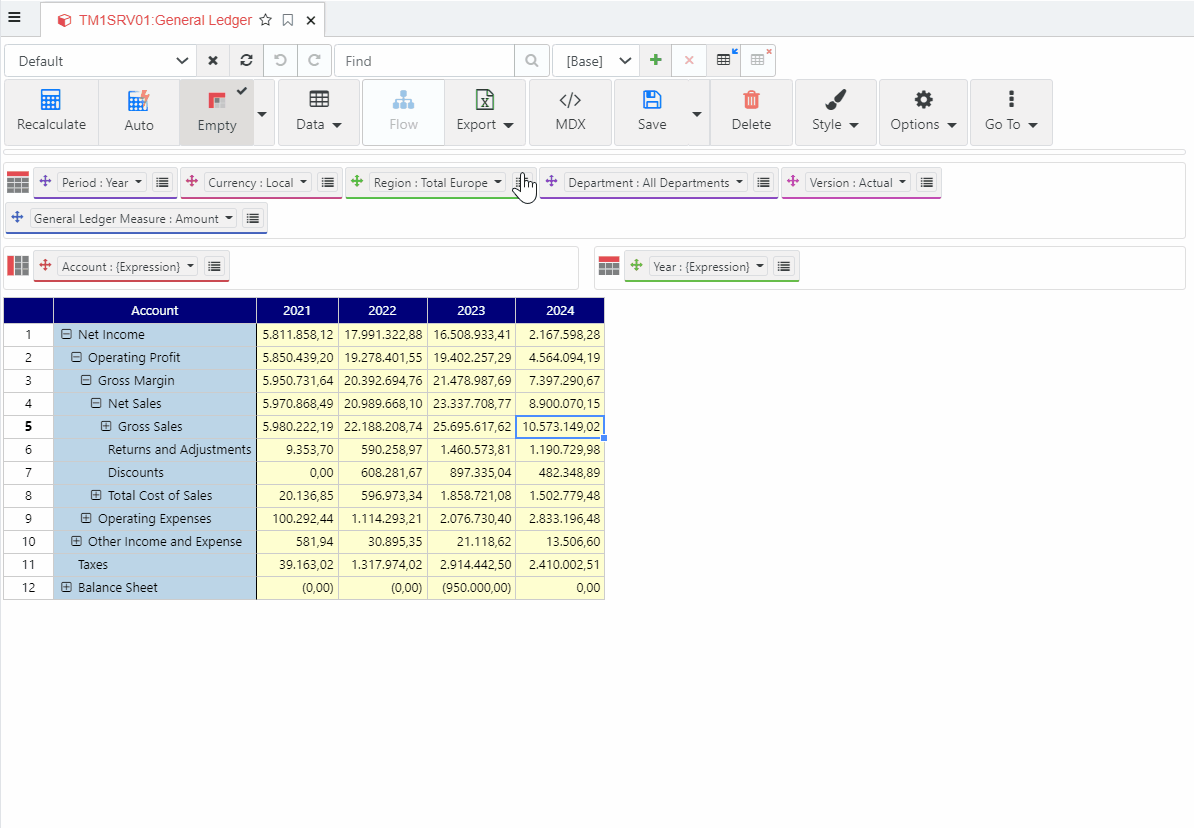Toggle the Empty suppress zeros button
Viewport: 1194px width, 828px height.
(217, 112)
